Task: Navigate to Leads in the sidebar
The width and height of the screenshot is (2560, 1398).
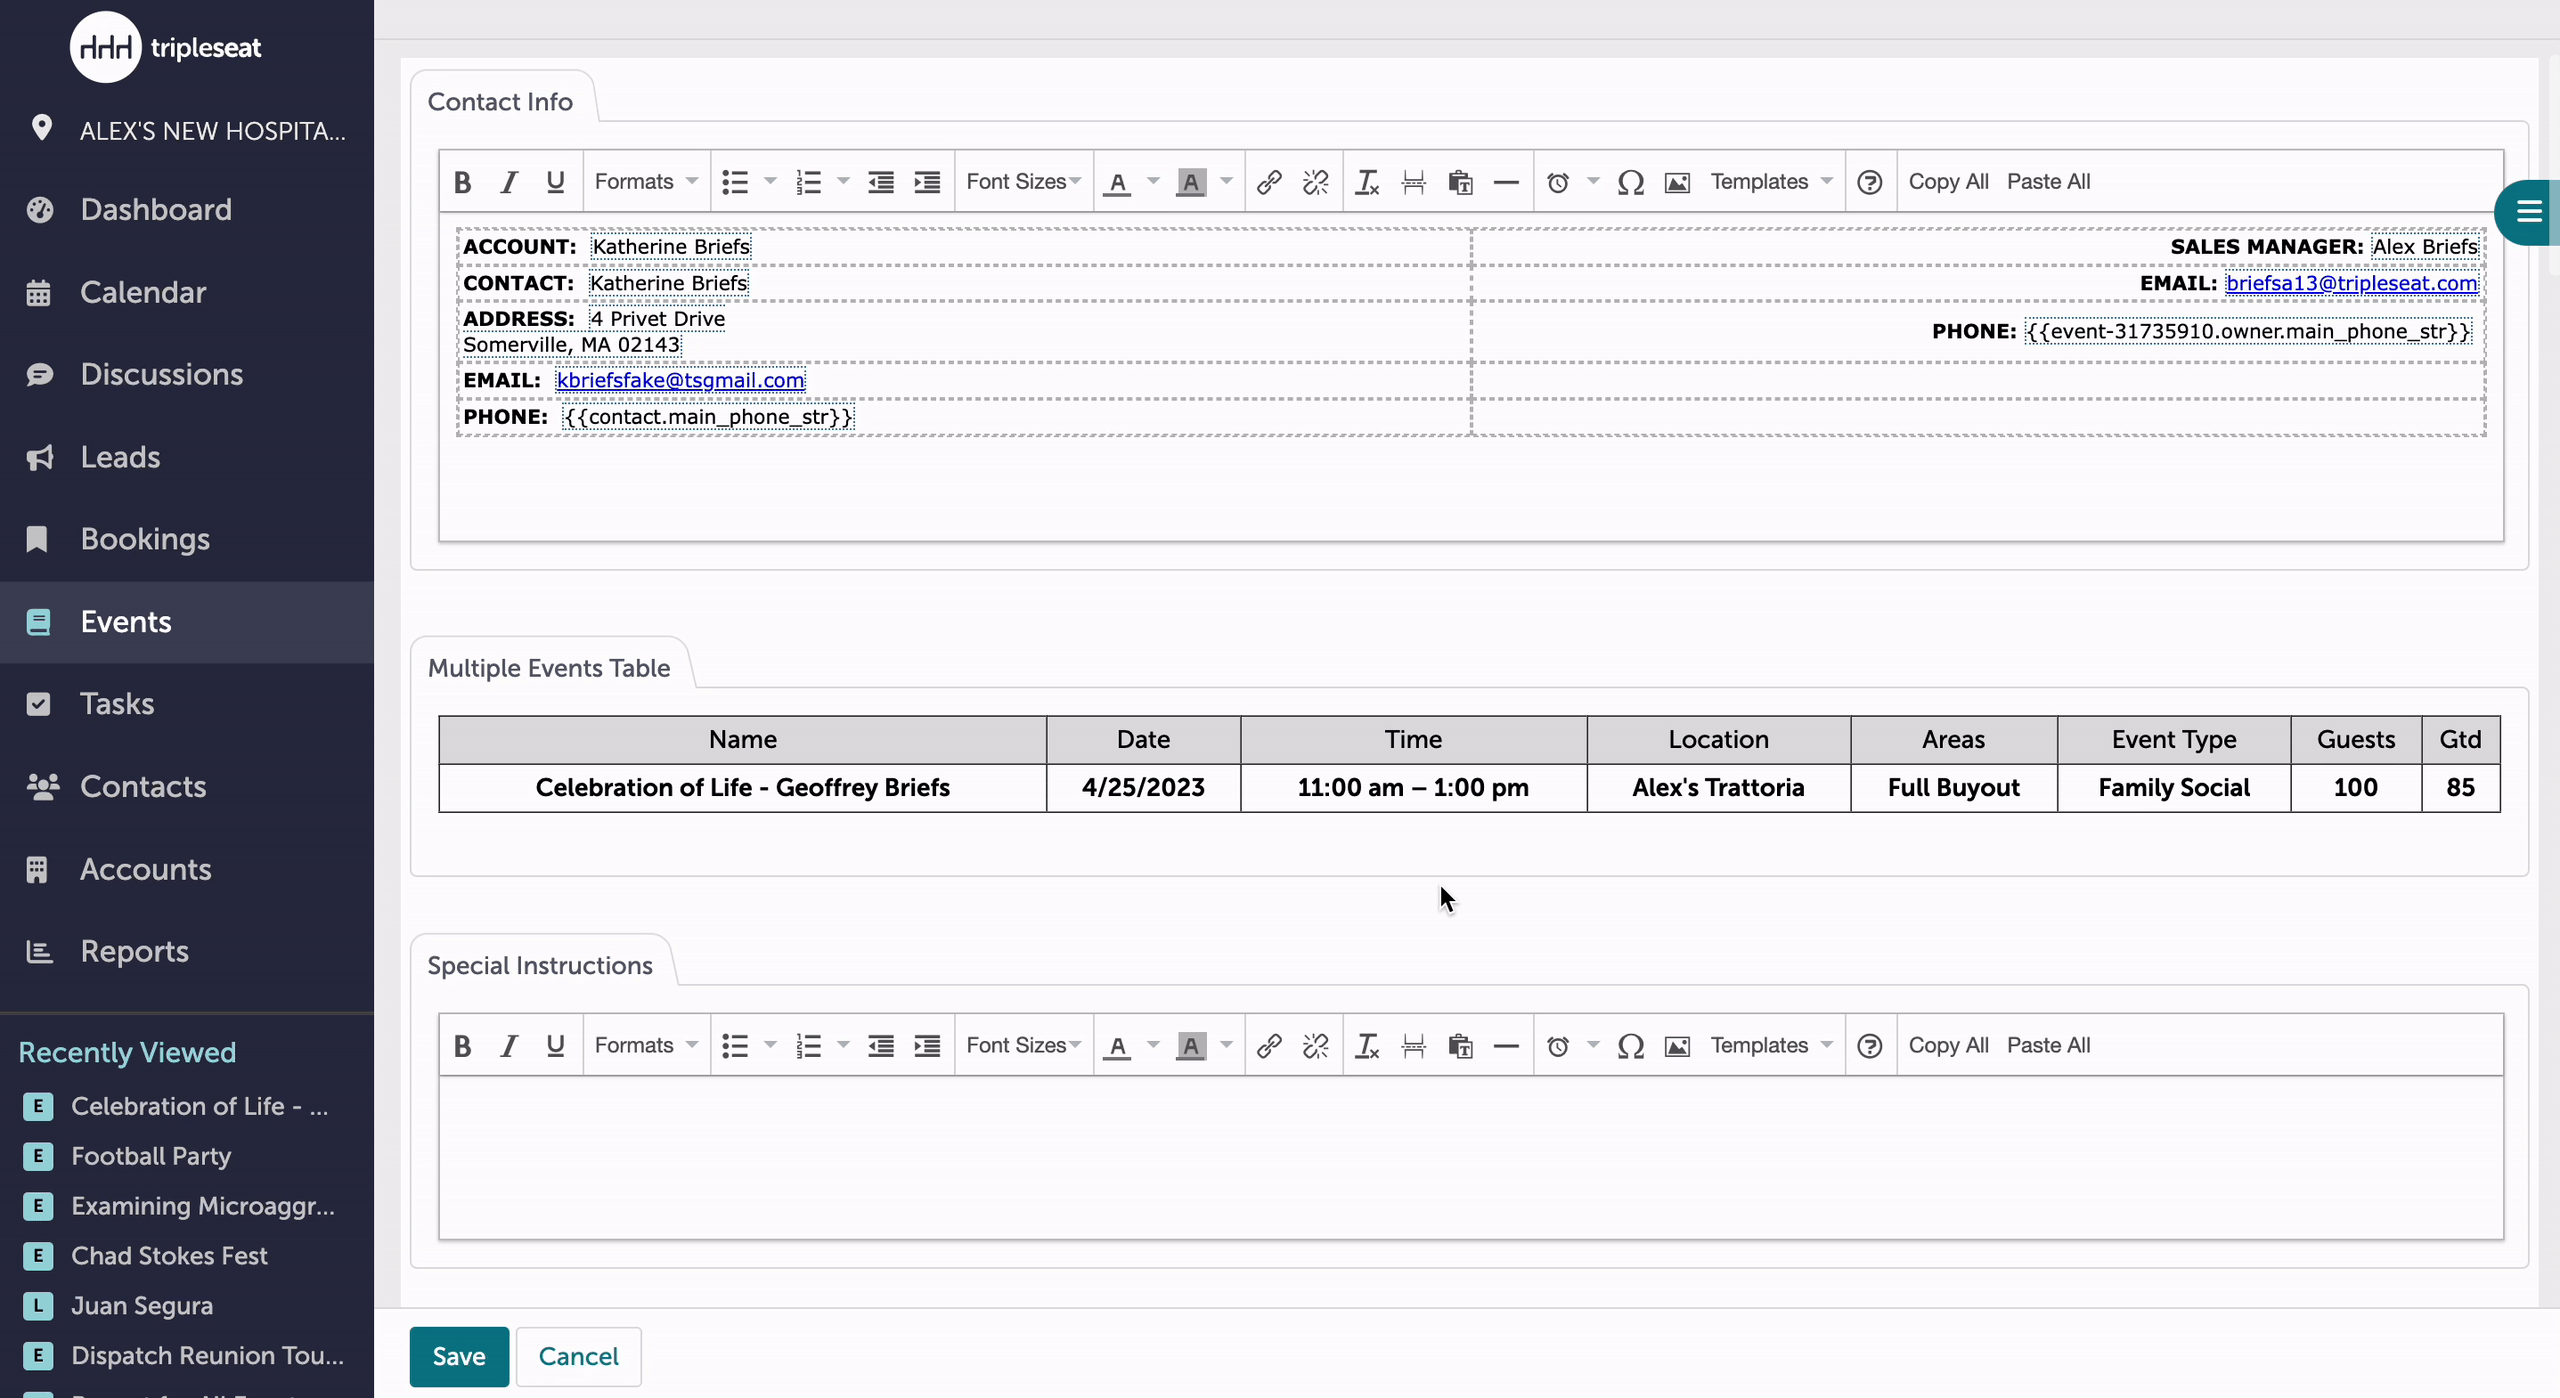Action: pos(187,457)
